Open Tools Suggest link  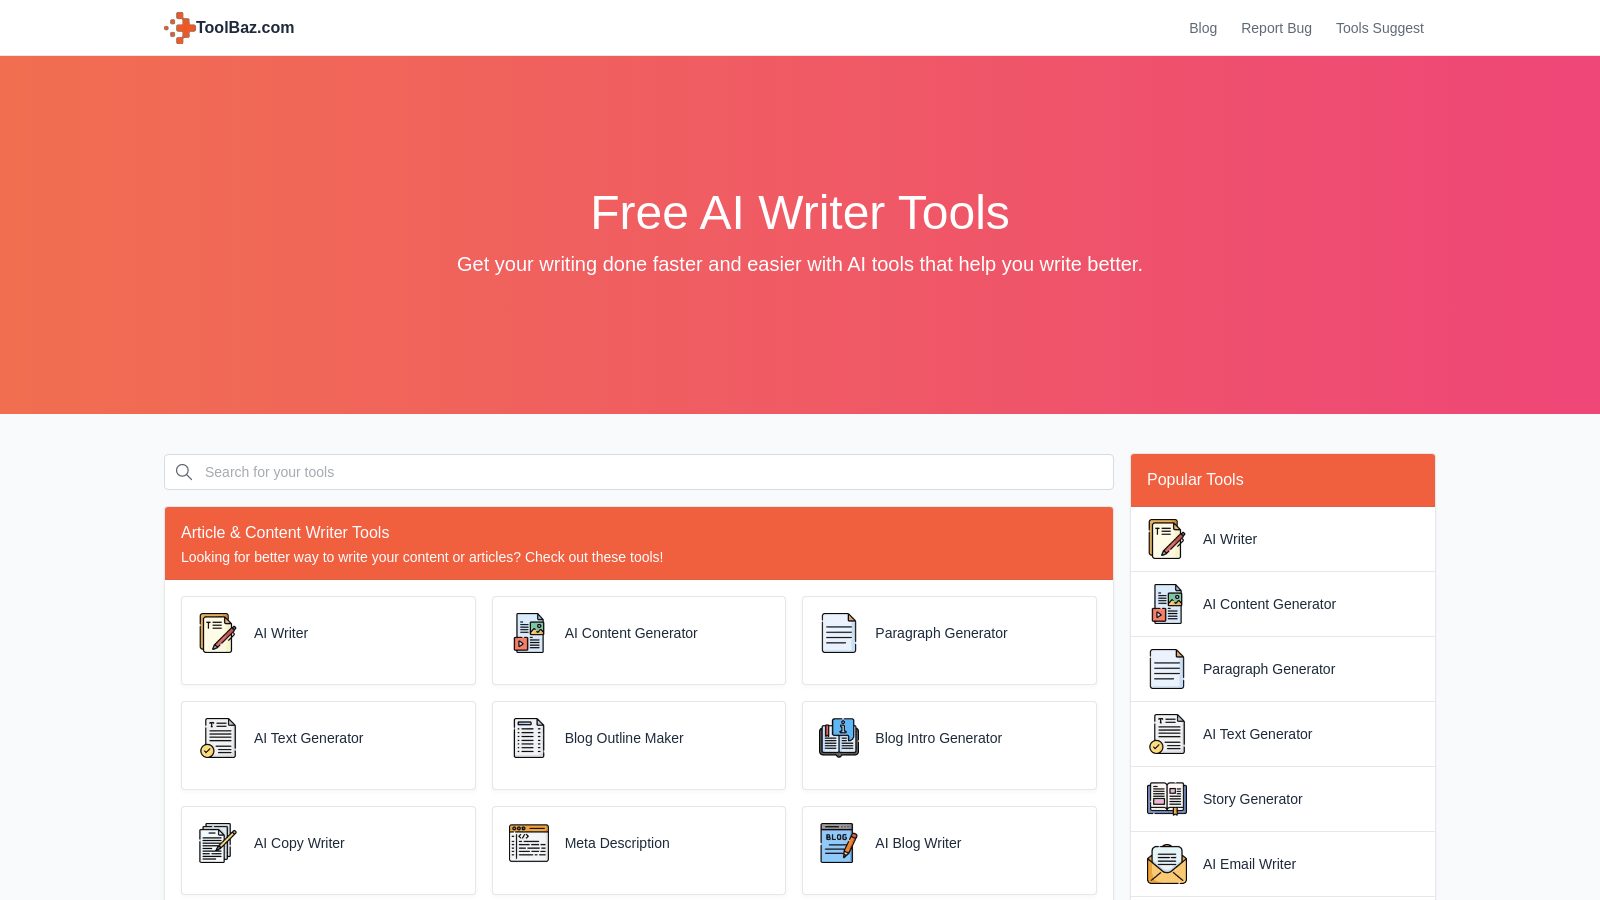coord(1380,28)
